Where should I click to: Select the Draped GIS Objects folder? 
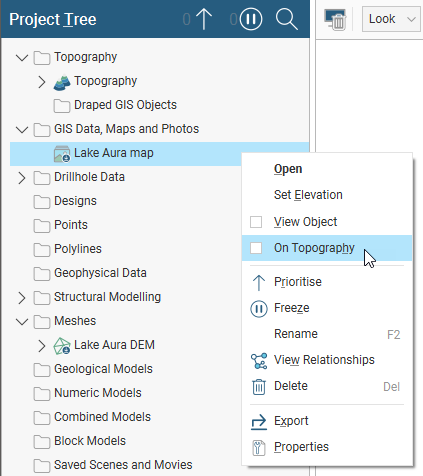tap(125, 105)
